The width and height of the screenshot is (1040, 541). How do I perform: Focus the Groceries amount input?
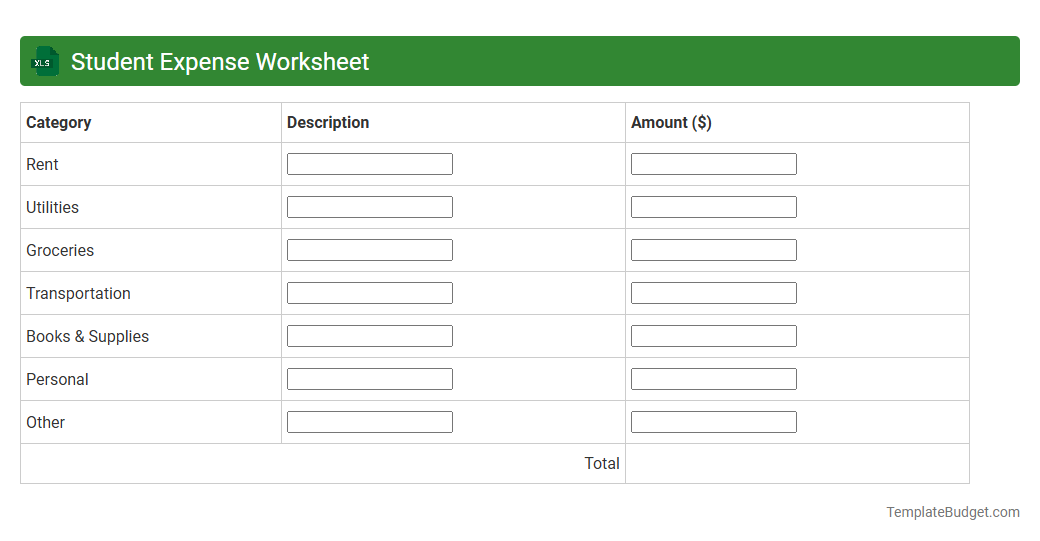[714, 250]
